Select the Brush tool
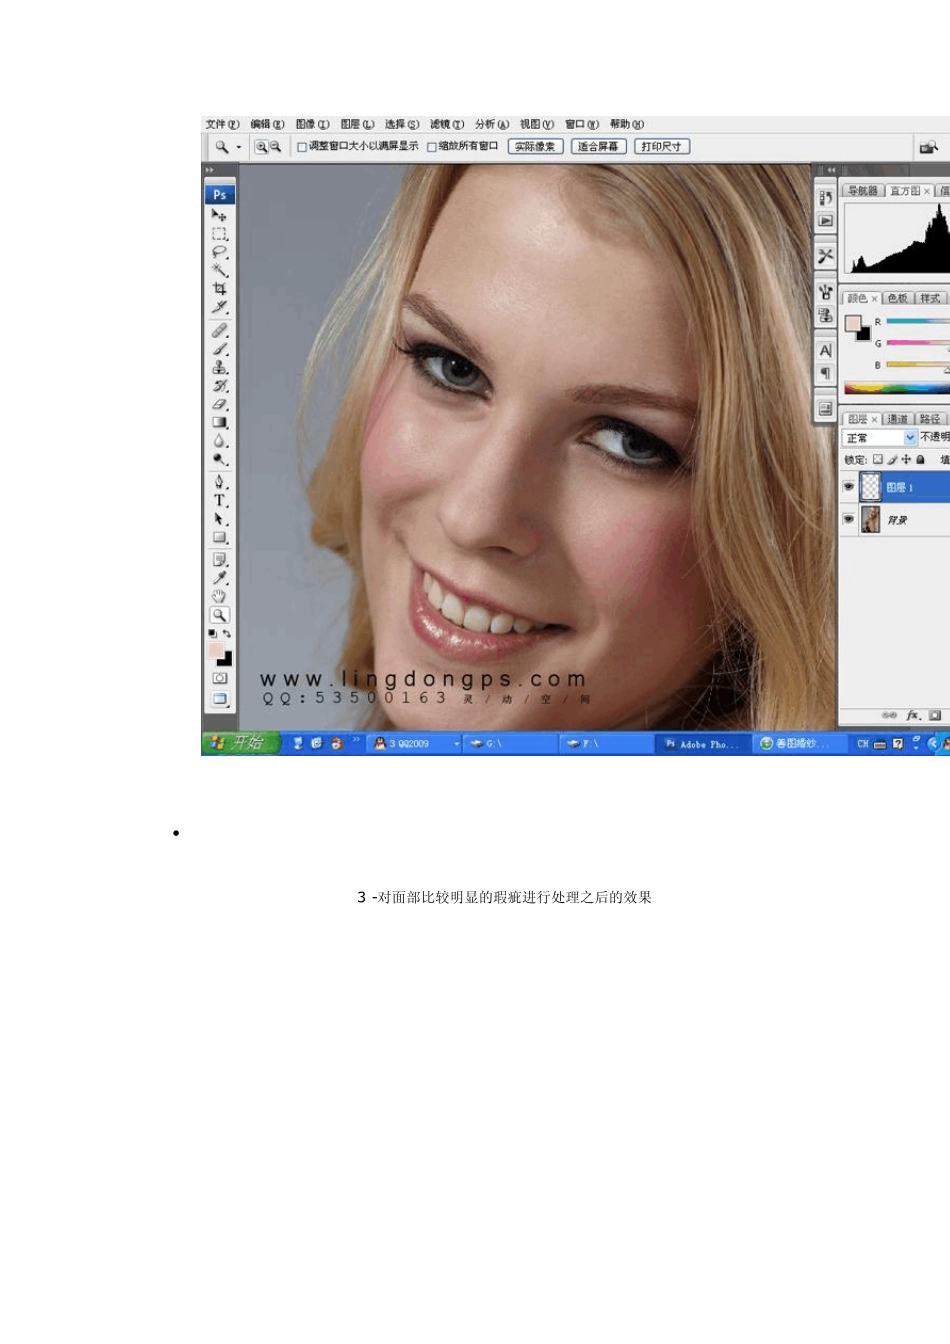 (x=219, y=348)
